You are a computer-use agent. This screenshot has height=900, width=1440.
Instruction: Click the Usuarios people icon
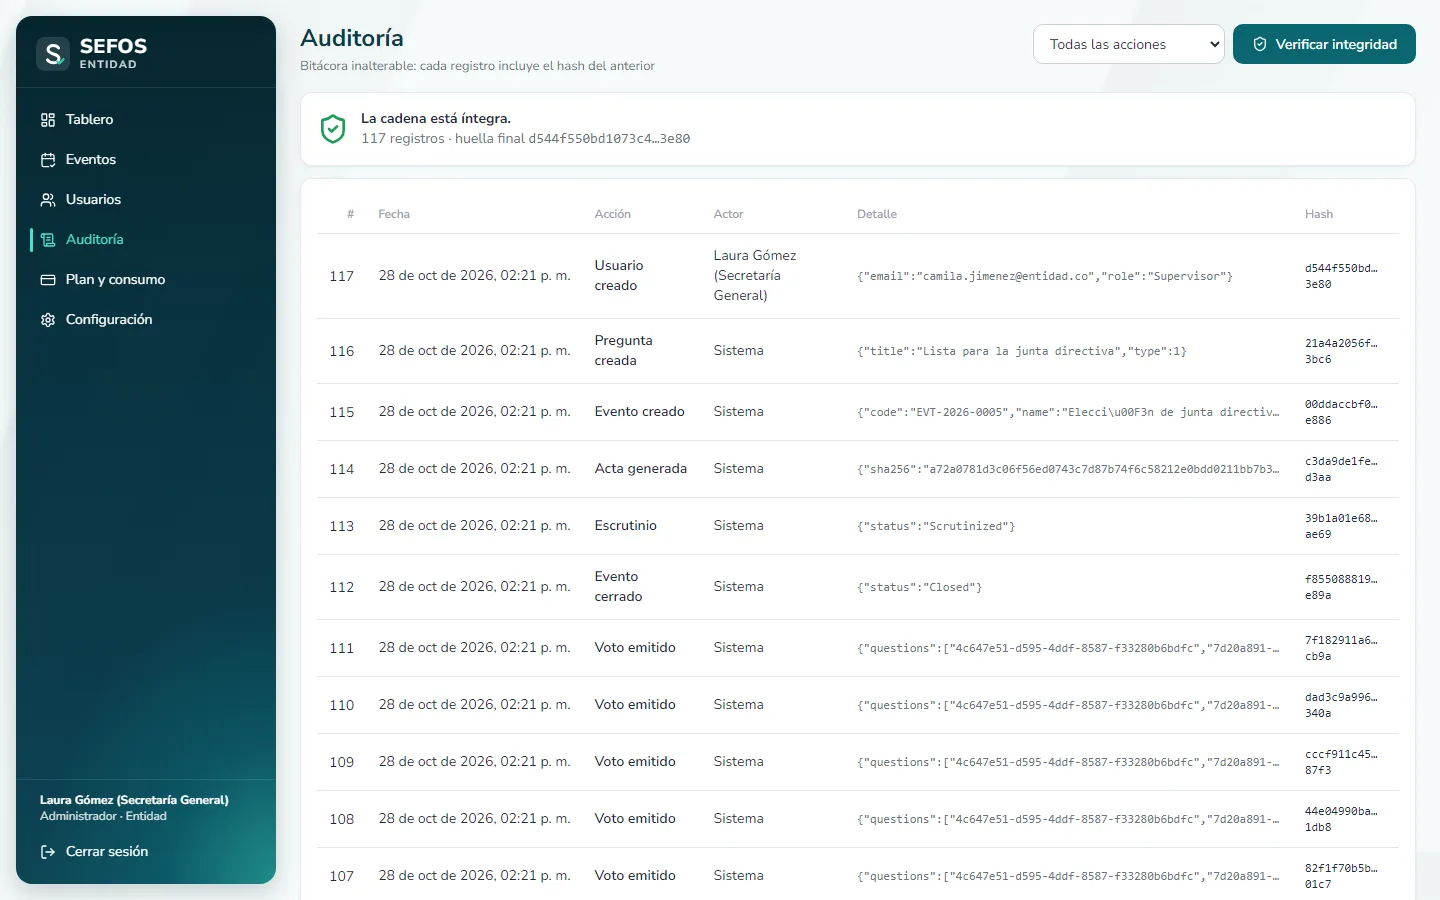coord(48,200)
